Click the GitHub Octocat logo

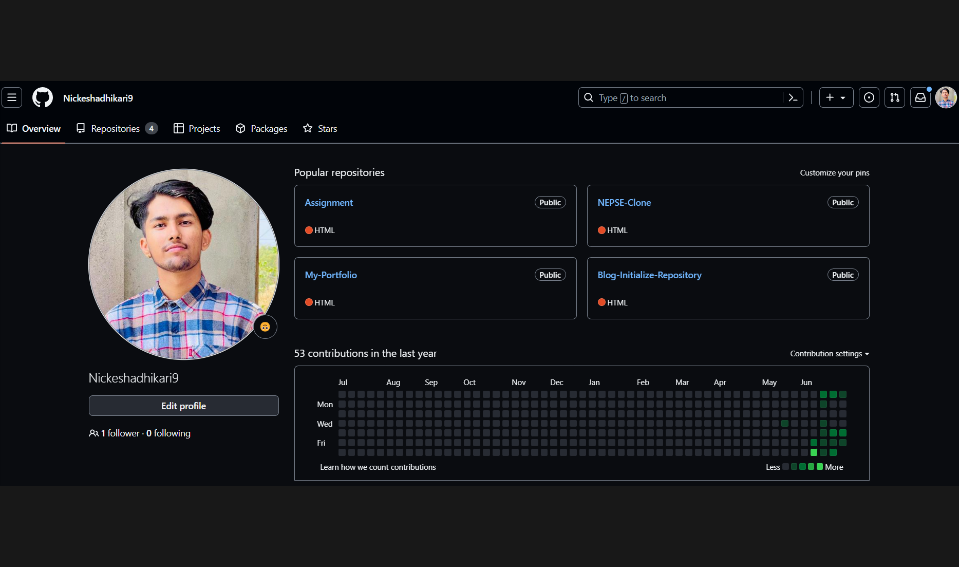click(x=42, y=98)
